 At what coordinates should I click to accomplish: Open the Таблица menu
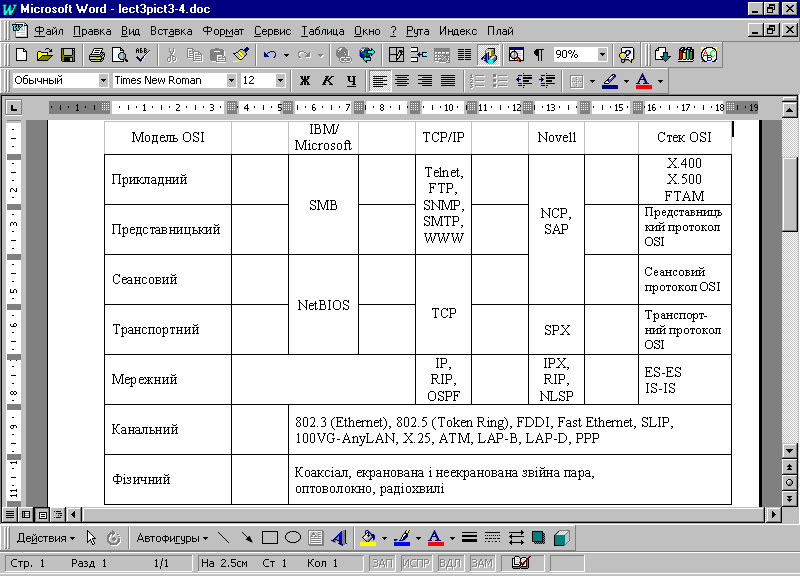click(322, 31)
